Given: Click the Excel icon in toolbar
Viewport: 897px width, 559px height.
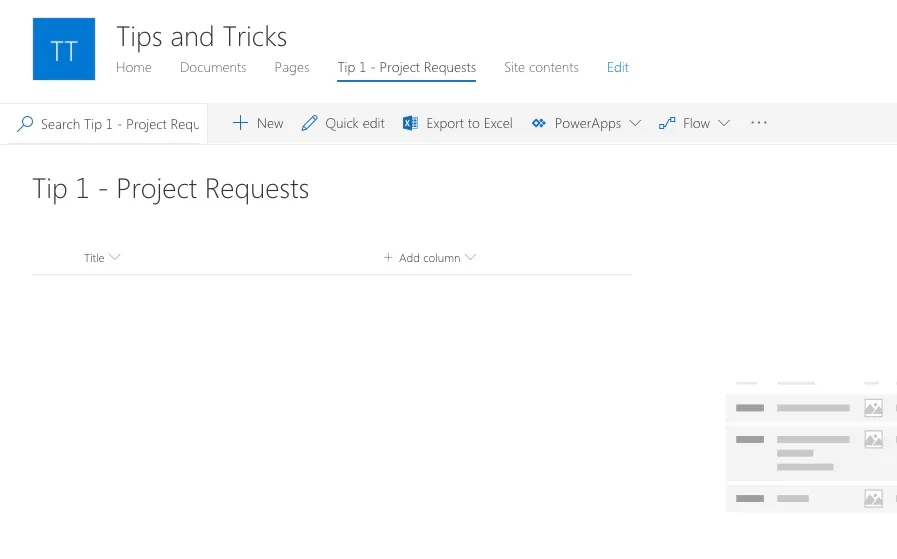Looking at the screenshot, I should pos(410,123).
